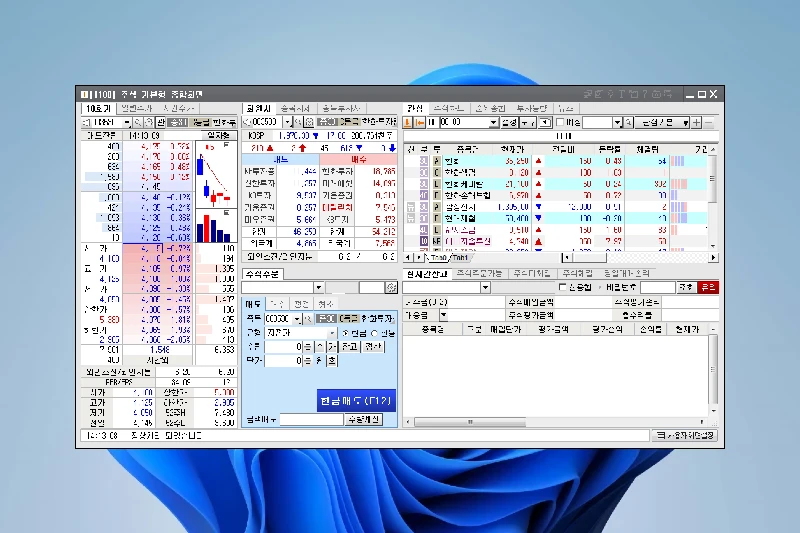Click the query button left of the red button
This screenshot has width=800, height=533.
click(686, 287)
